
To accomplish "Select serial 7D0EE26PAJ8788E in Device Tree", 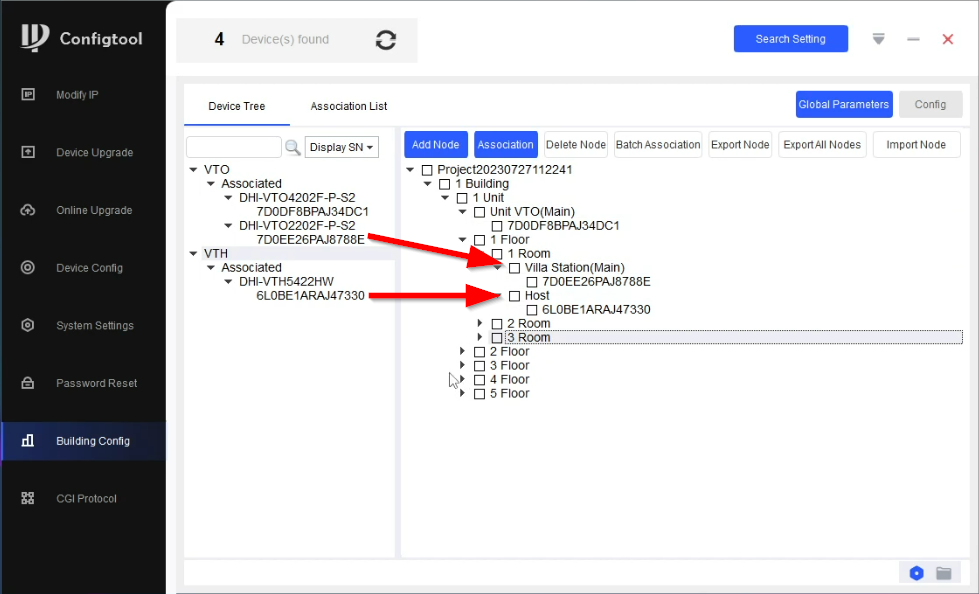I will click(310, 239).
